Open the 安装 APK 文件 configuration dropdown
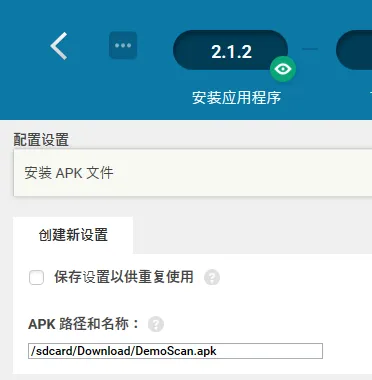 193,173
